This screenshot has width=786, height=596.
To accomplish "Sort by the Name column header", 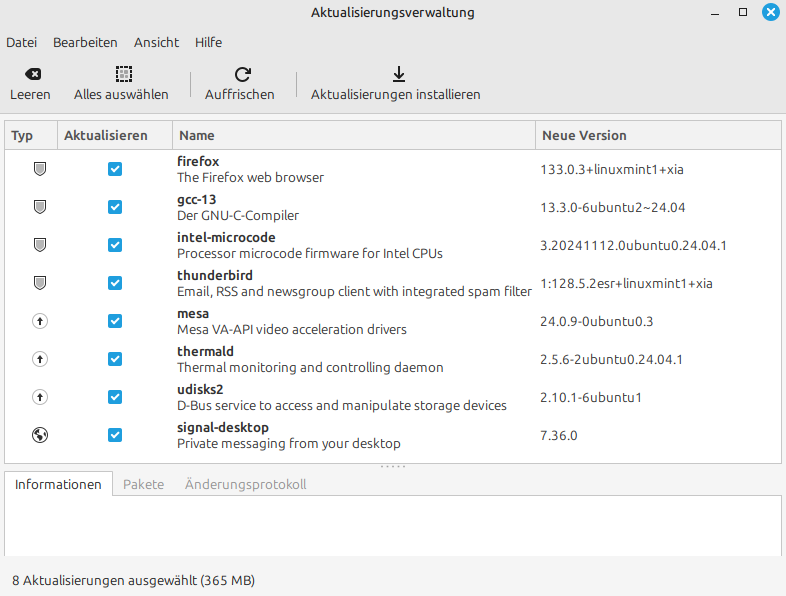I will click(354, 135).
